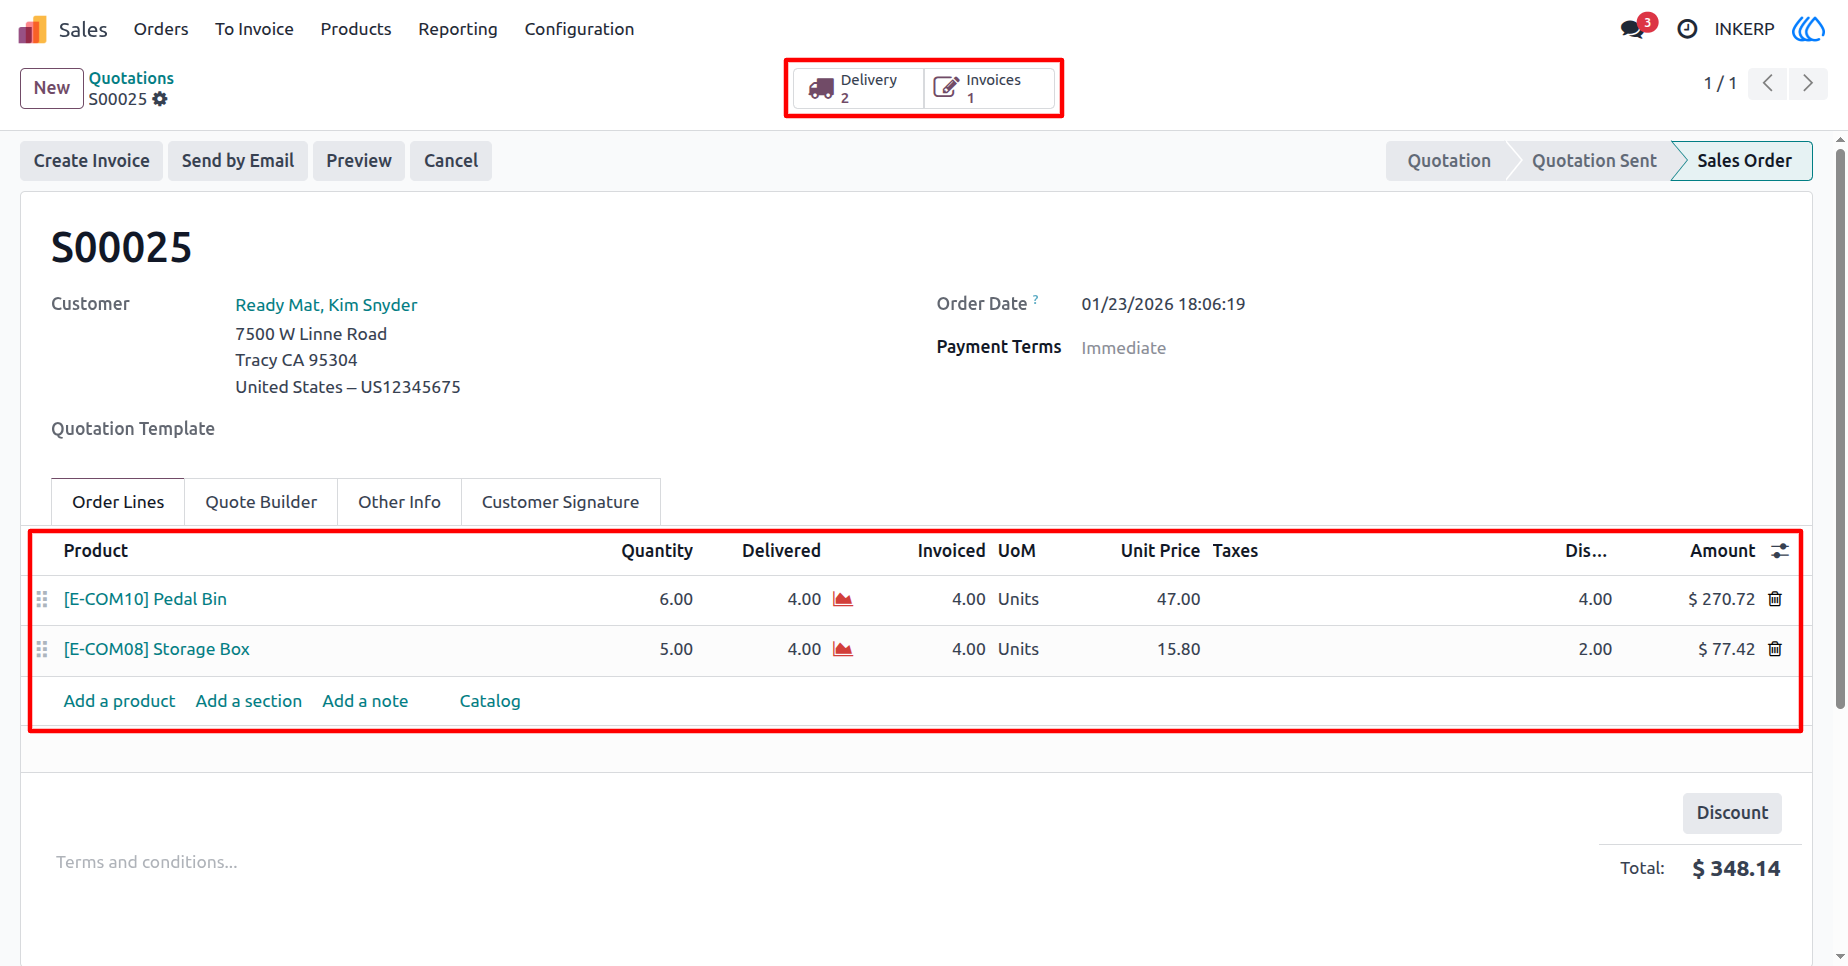Select the Order Lines tab
The width and height of the screenshot is (1848, 966).
118,502
